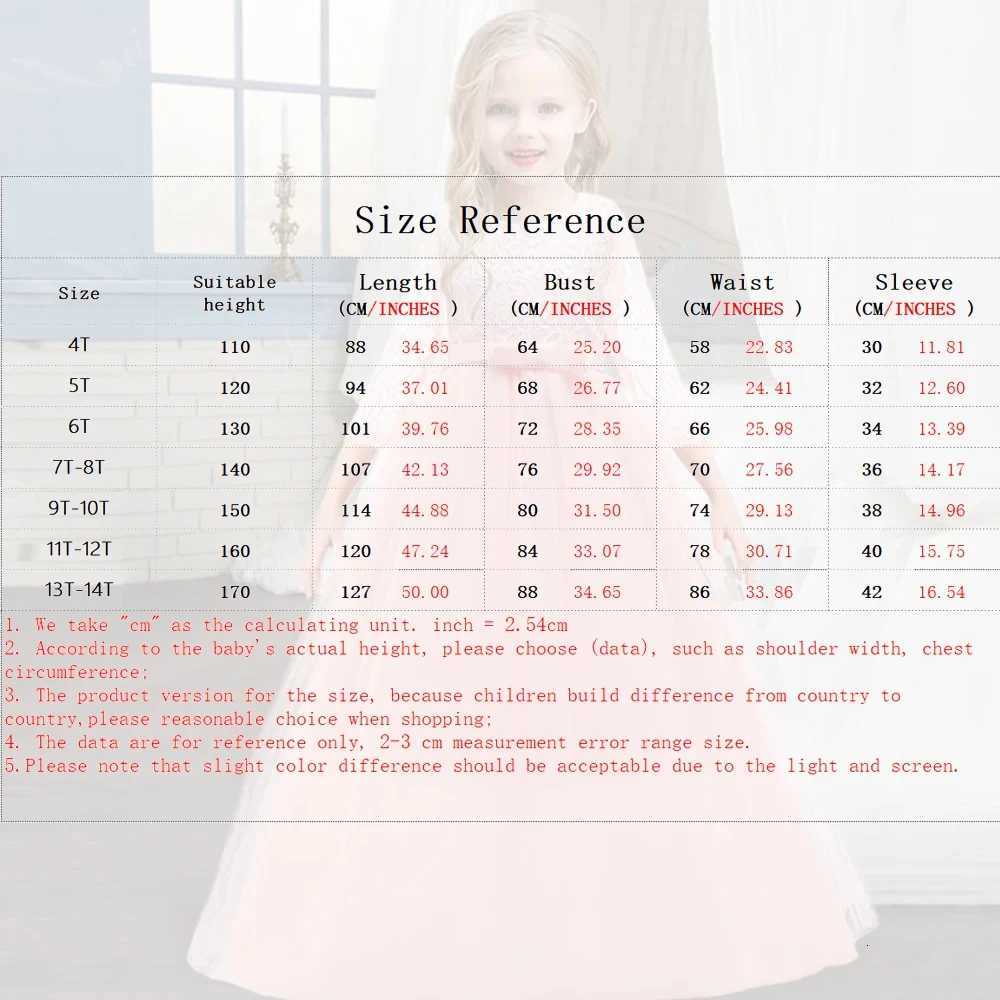1000x1000 pixels.
Task: Click the Suitable height column header
Action: [x=234, y=293]
